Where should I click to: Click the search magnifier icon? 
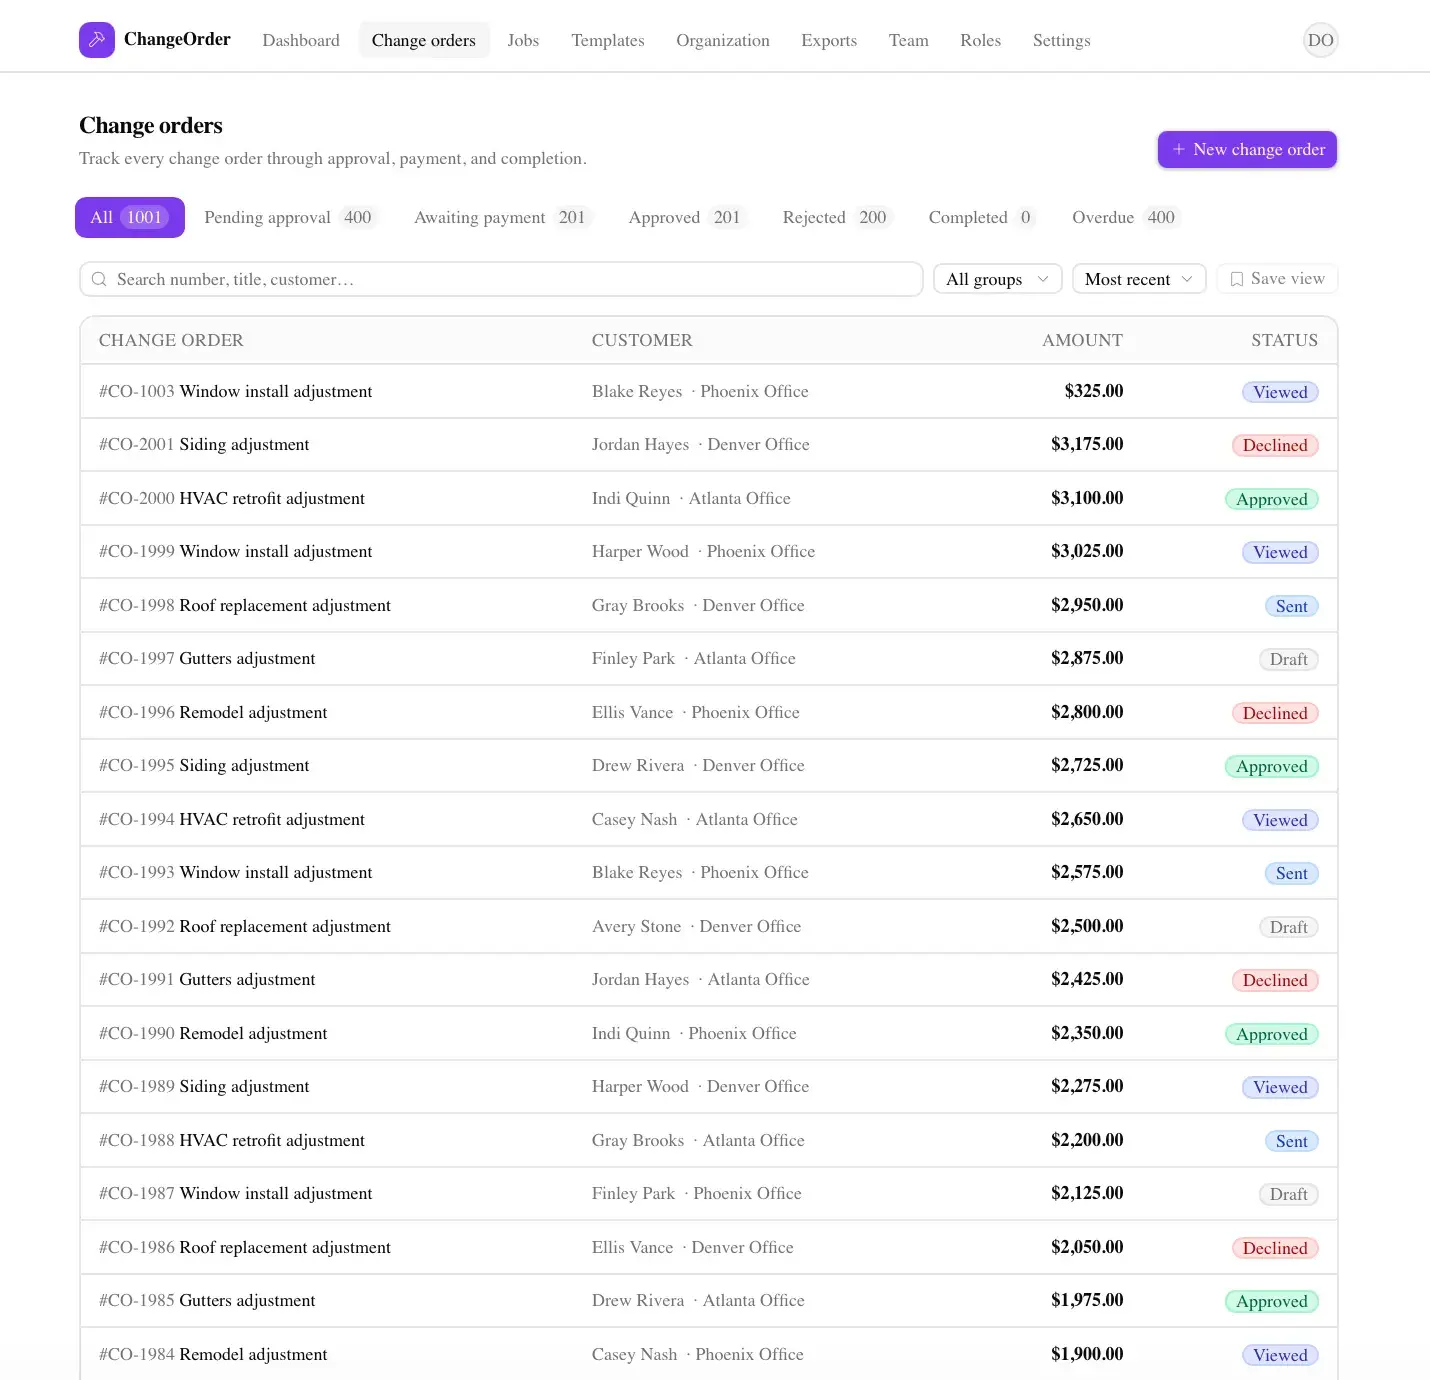pos(99,279)
